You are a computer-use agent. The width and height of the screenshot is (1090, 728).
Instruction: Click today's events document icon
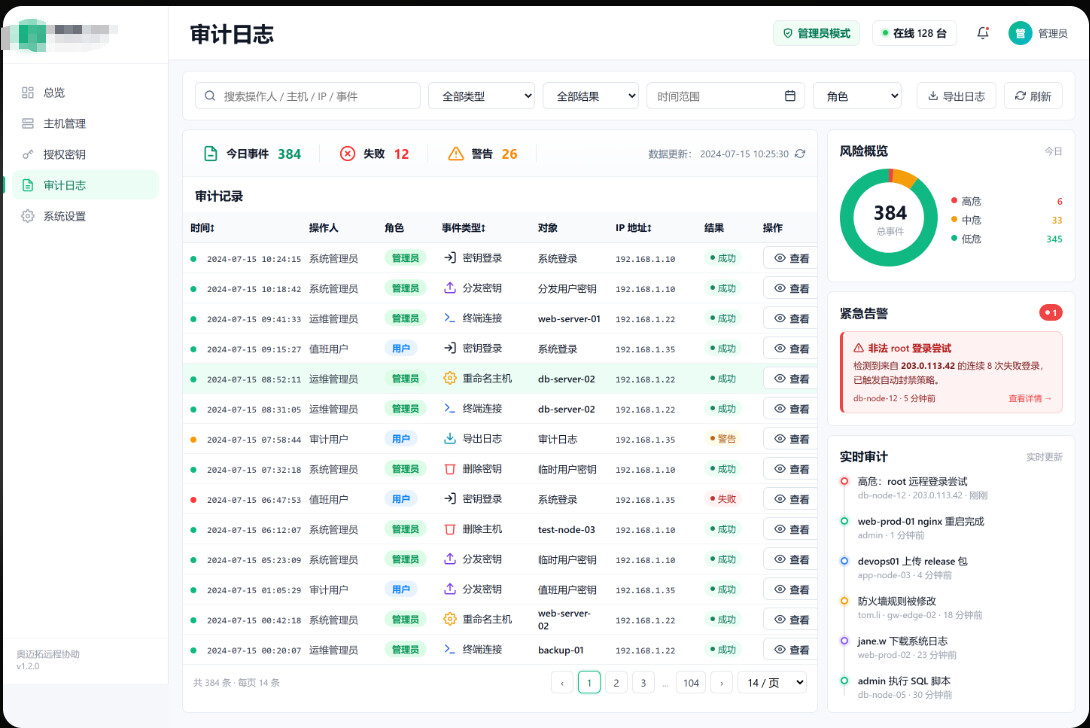[210, 154]
